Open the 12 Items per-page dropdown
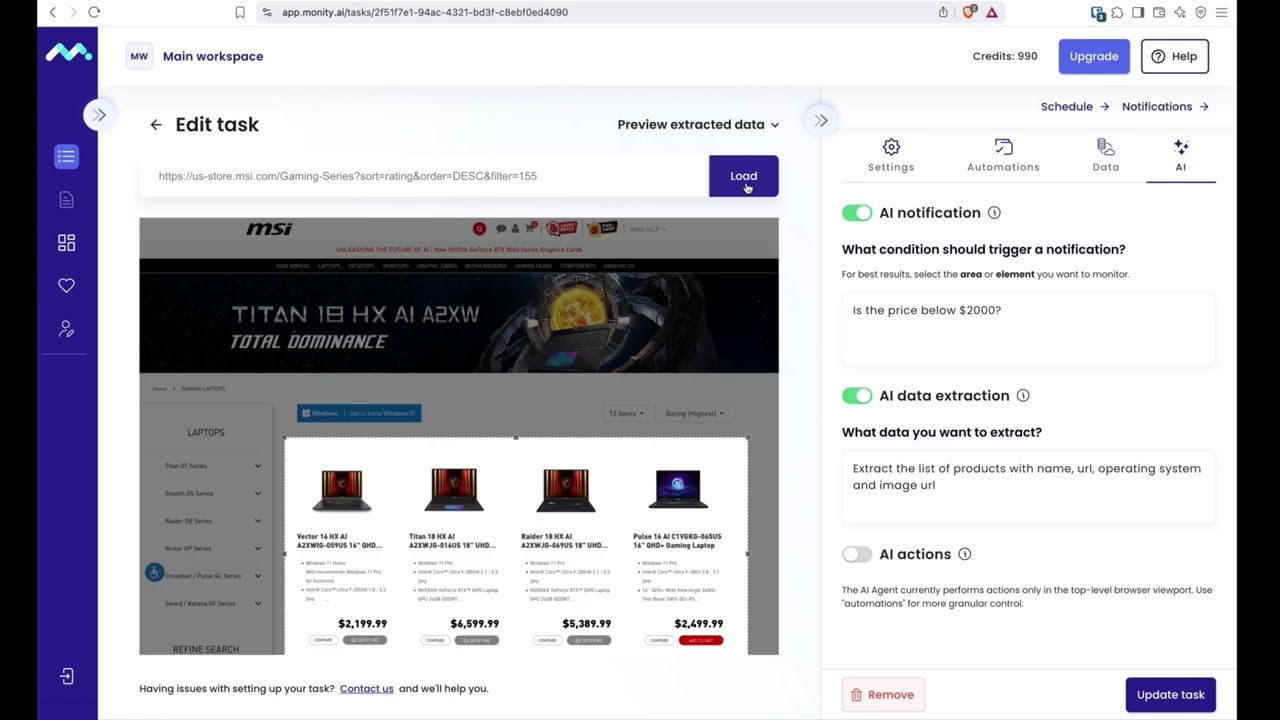The height and width of the screenshot is (720, 1280). [626, 413]
